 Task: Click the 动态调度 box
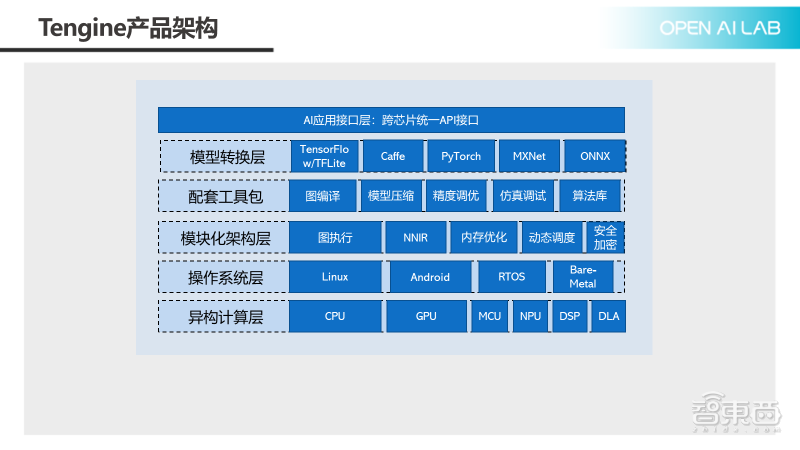pyautogui.click(x=552, y=238)
